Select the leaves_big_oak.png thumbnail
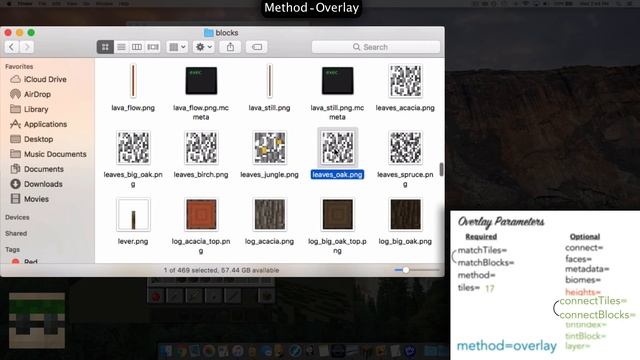 click(133, 147)
